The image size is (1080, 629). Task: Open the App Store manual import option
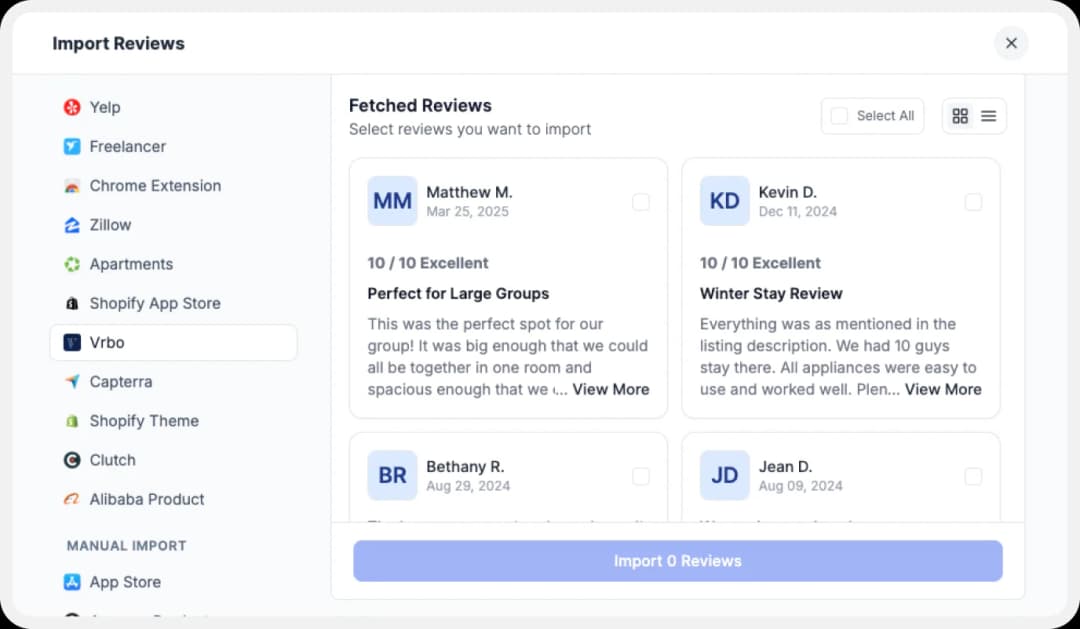70,581
